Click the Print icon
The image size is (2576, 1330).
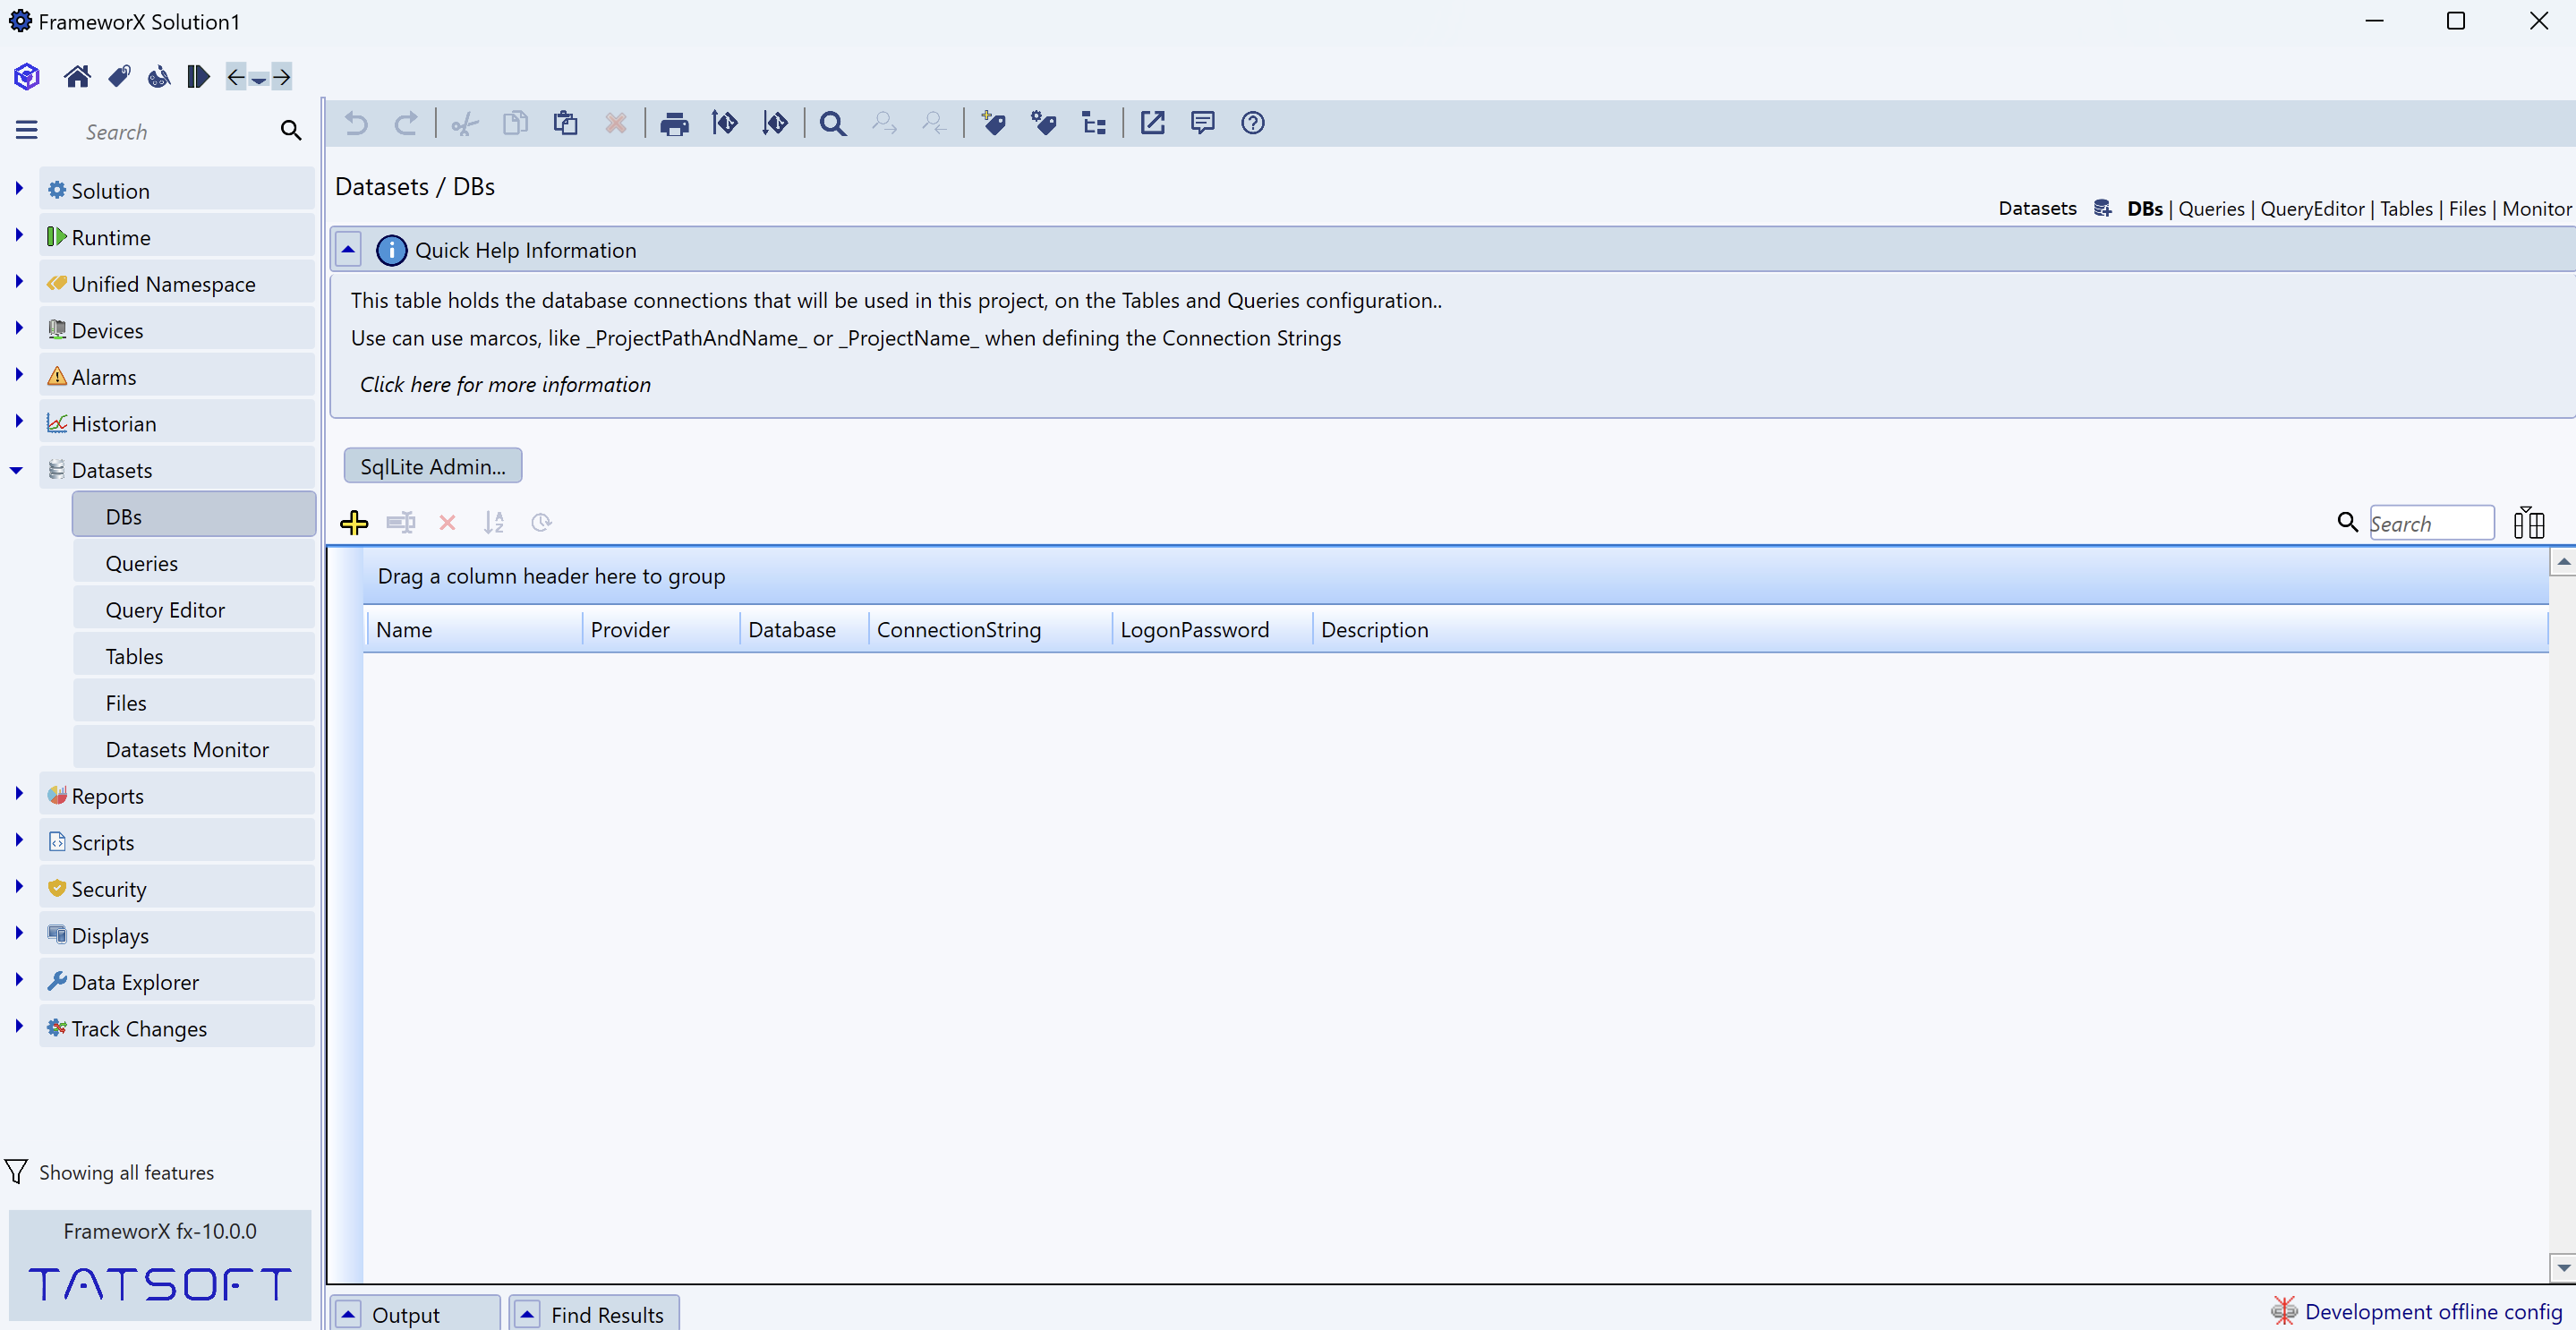coord(675,124)
